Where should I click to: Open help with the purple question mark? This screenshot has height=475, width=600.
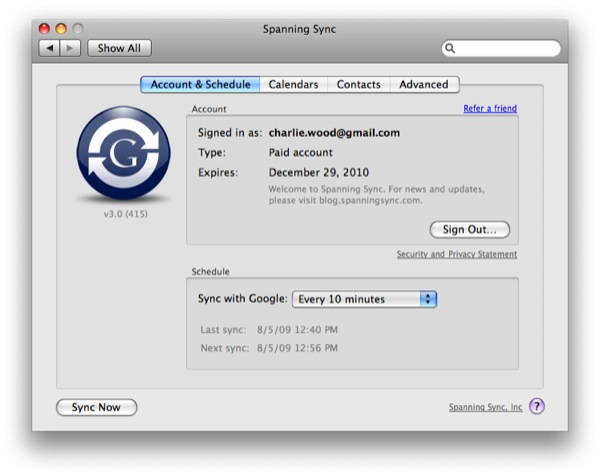click(537, 406)
